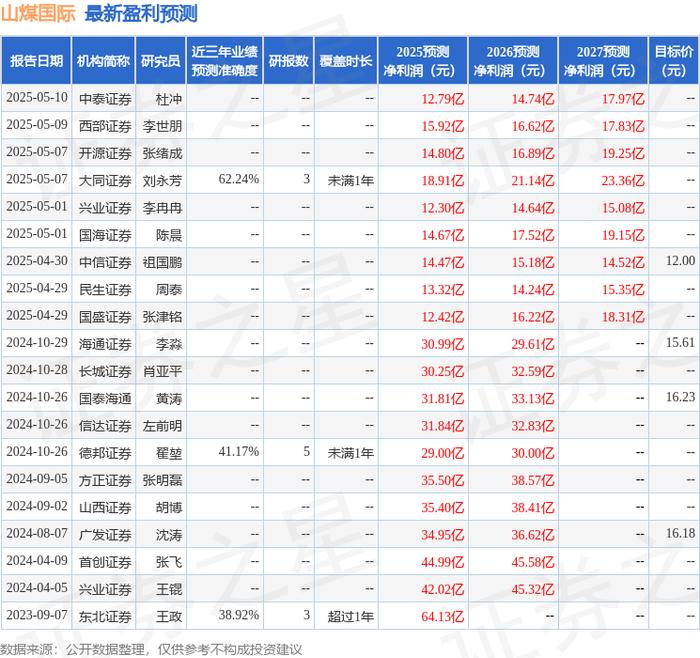This screenshot has height=658, width=700.
Task: Click the 45.32亿 profit value
Action: tap(533, 589)
